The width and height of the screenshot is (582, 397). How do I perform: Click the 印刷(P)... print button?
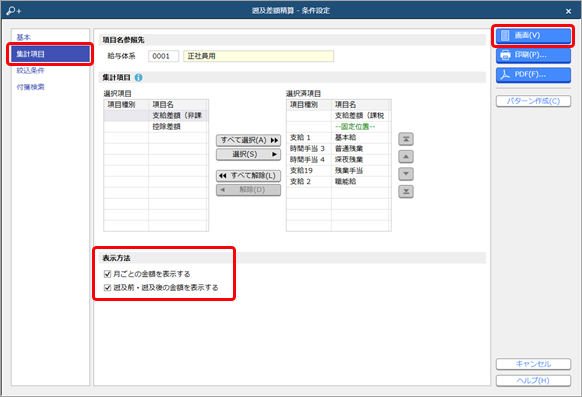[x=533, y=55]
